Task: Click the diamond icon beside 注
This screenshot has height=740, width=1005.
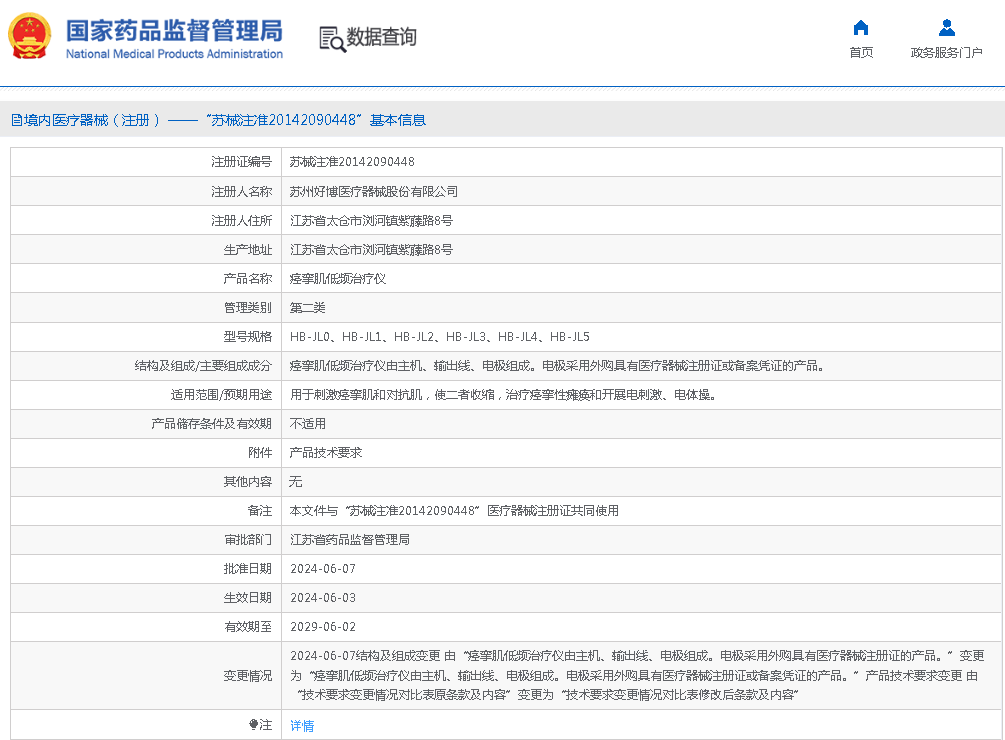Action: [254, 725]
